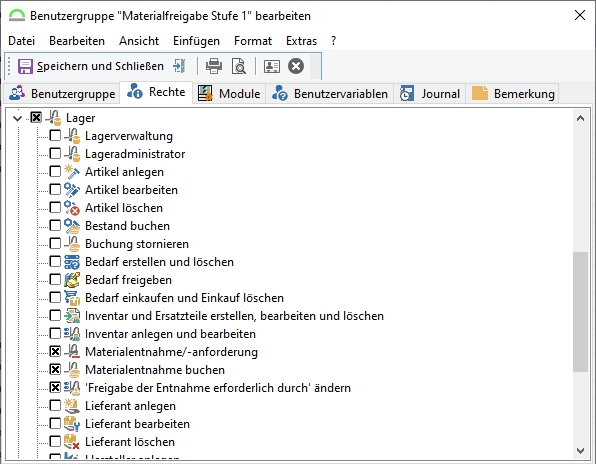Click the Bedarf freigeben icon

72,280
